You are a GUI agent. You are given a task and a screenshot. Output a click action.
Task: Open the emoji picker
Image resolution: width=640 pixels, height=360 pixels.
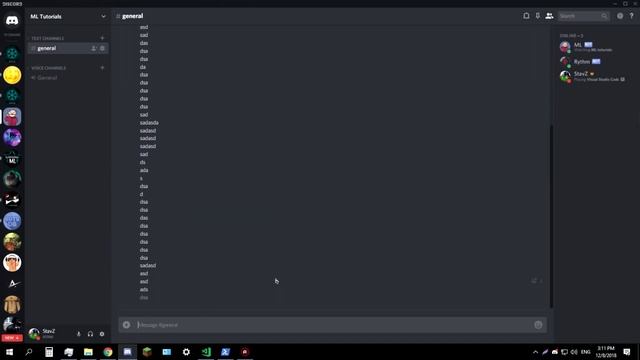pyautogui.click(x=538, y=325)
